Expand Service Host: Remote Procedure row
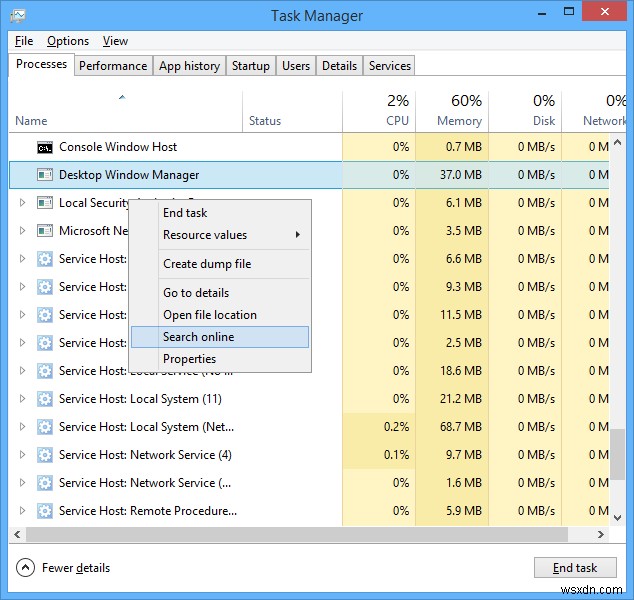 tap(23, 511)
